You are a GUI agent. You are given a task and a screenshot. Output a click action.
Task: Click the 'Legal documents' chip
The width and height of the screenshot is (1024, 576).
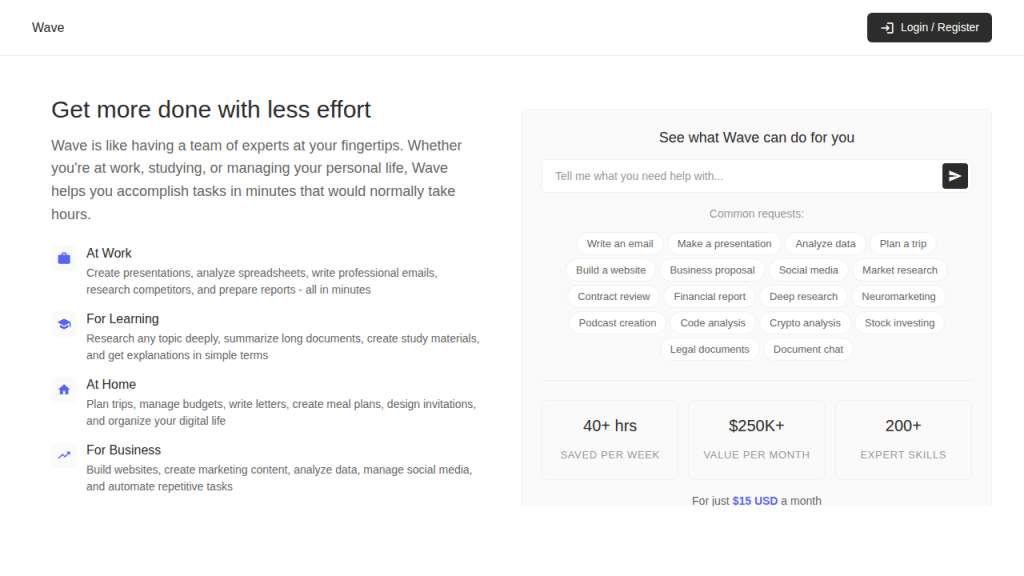tap(709, 350)
